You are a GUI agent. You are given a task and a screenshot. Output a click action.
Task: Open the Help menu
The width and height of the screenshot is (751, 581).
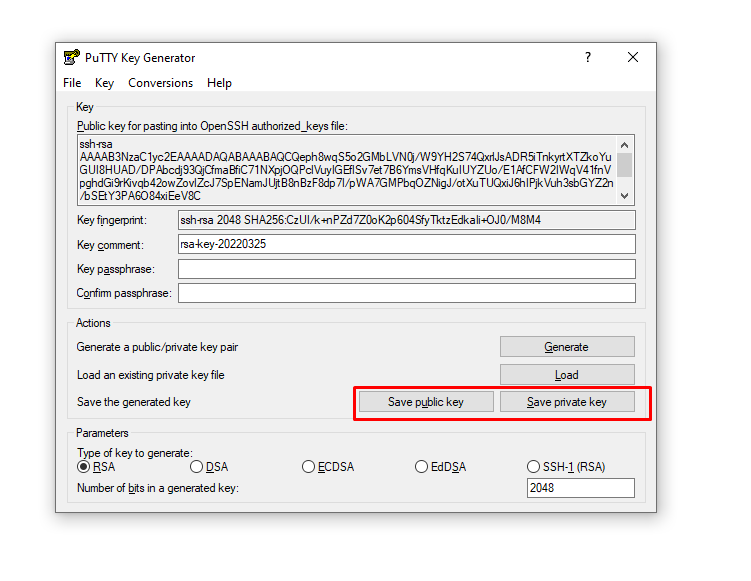(219, 83)
